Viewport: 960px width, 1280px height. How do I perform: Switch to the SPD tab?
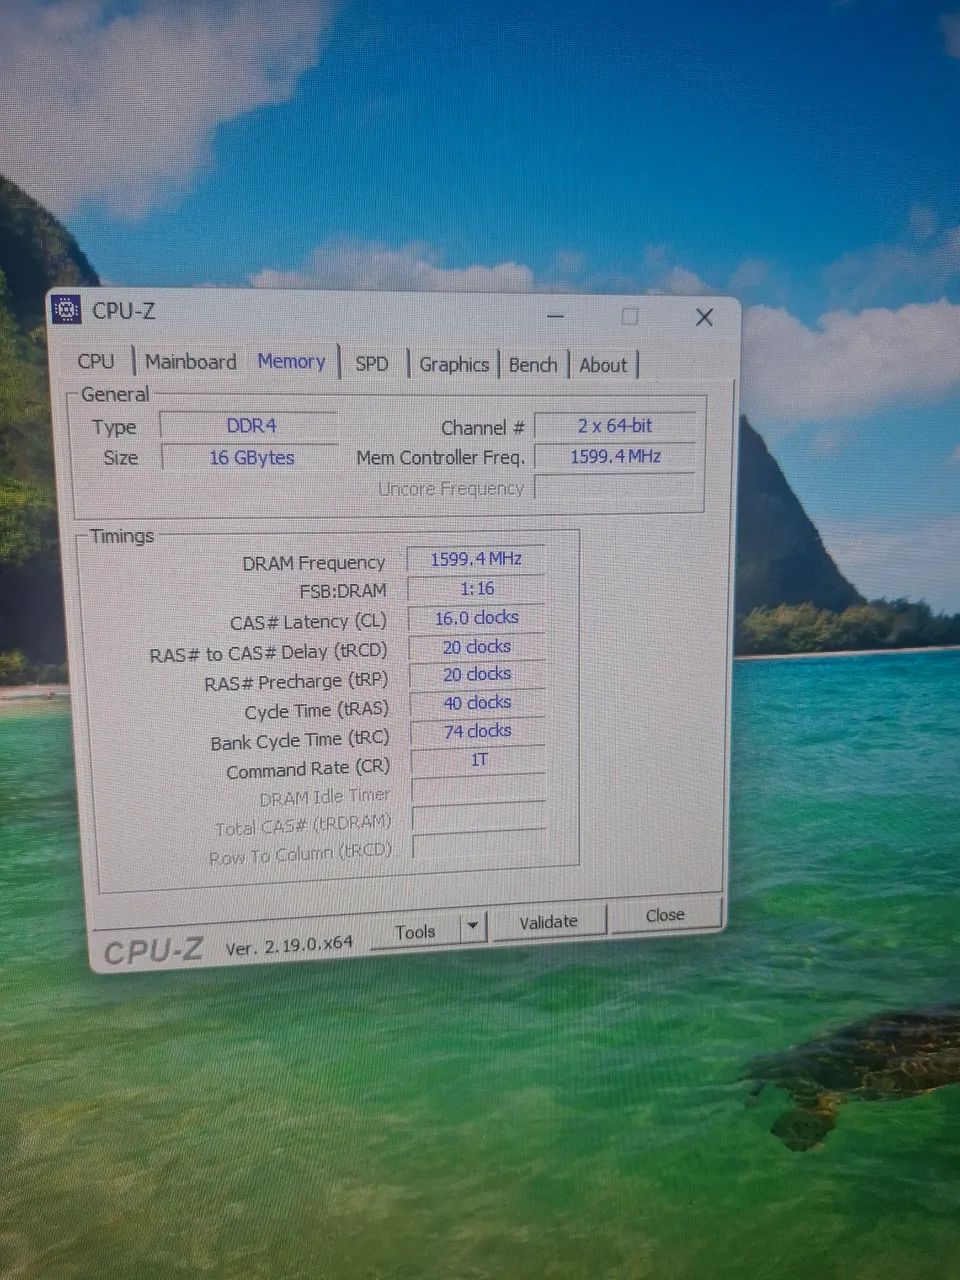[x=372, y=364]
